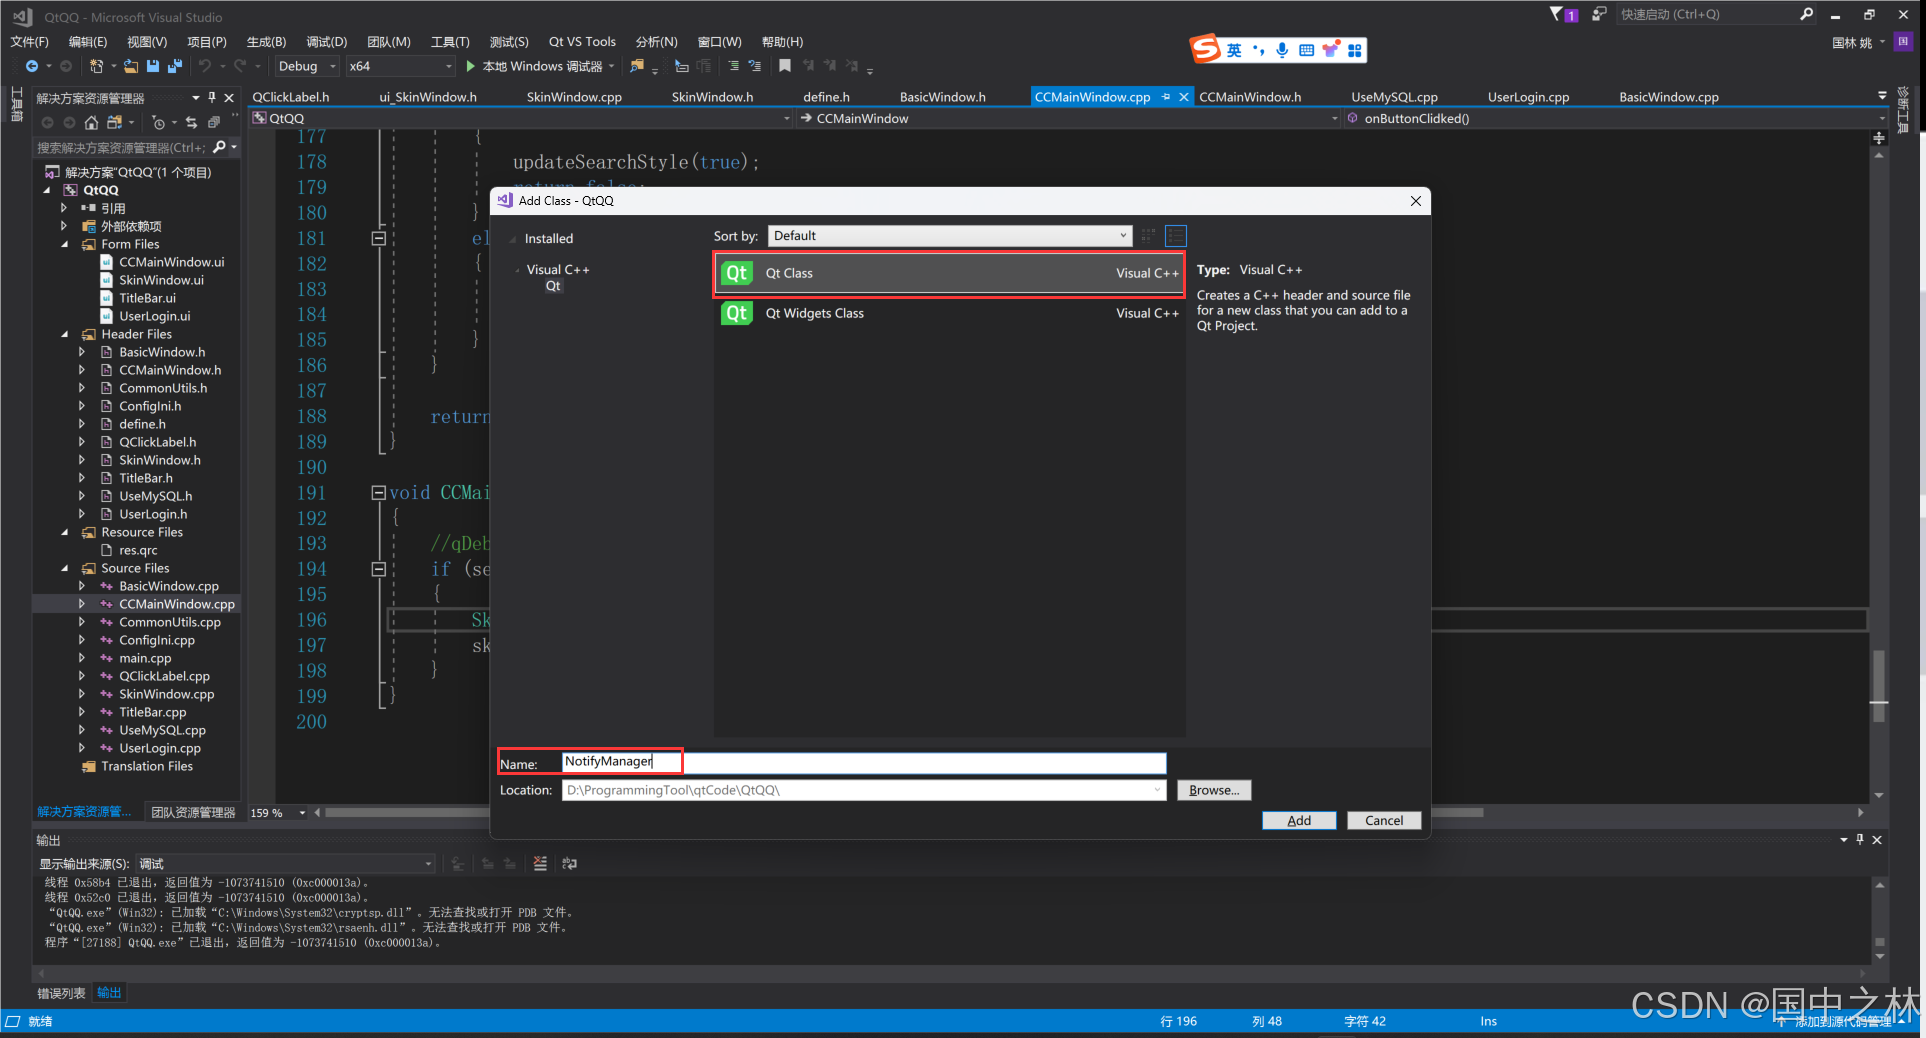The image size is (1926, 1038).
Task: Click the Cancel button
Action: tap(1384, 820)
